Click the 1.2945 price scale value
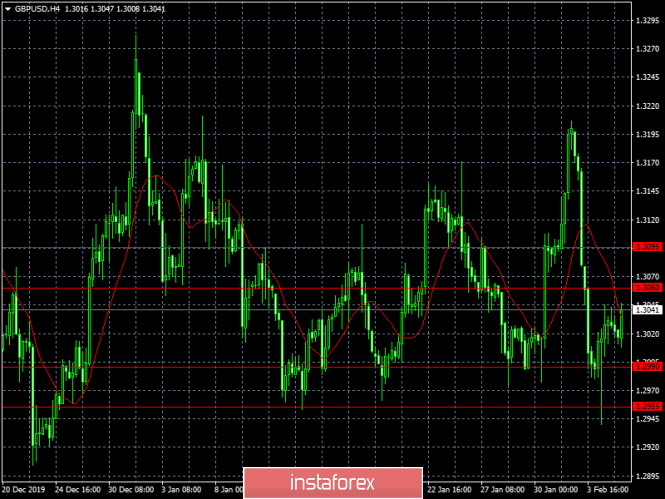Viewport: 665px width, 499px height. click(648, 419)
